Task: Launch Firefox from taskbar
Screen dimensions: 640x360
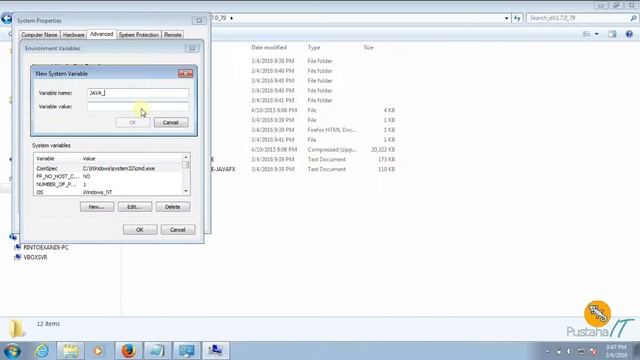Action: click(128, 351)
